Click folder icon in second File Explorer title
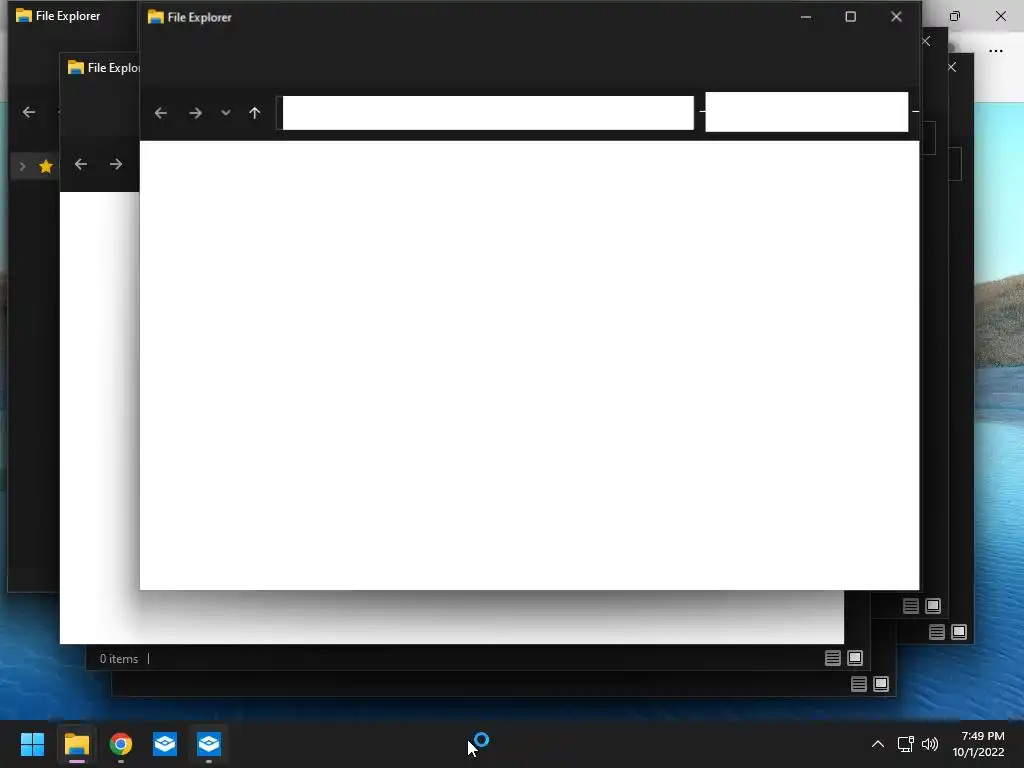Screen dimensions: 1024x768 coord(76,67)
